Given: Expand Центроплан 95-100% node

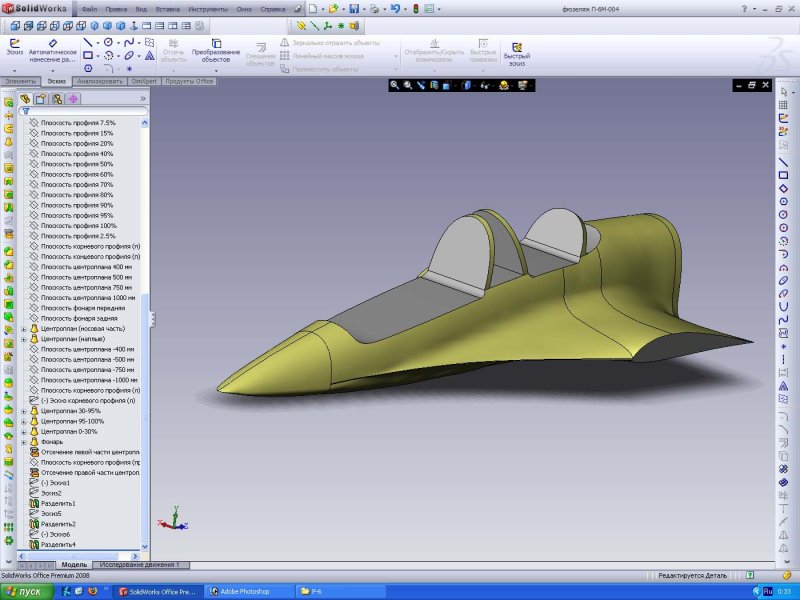Looking at the screenshot, I should point(23,421).
